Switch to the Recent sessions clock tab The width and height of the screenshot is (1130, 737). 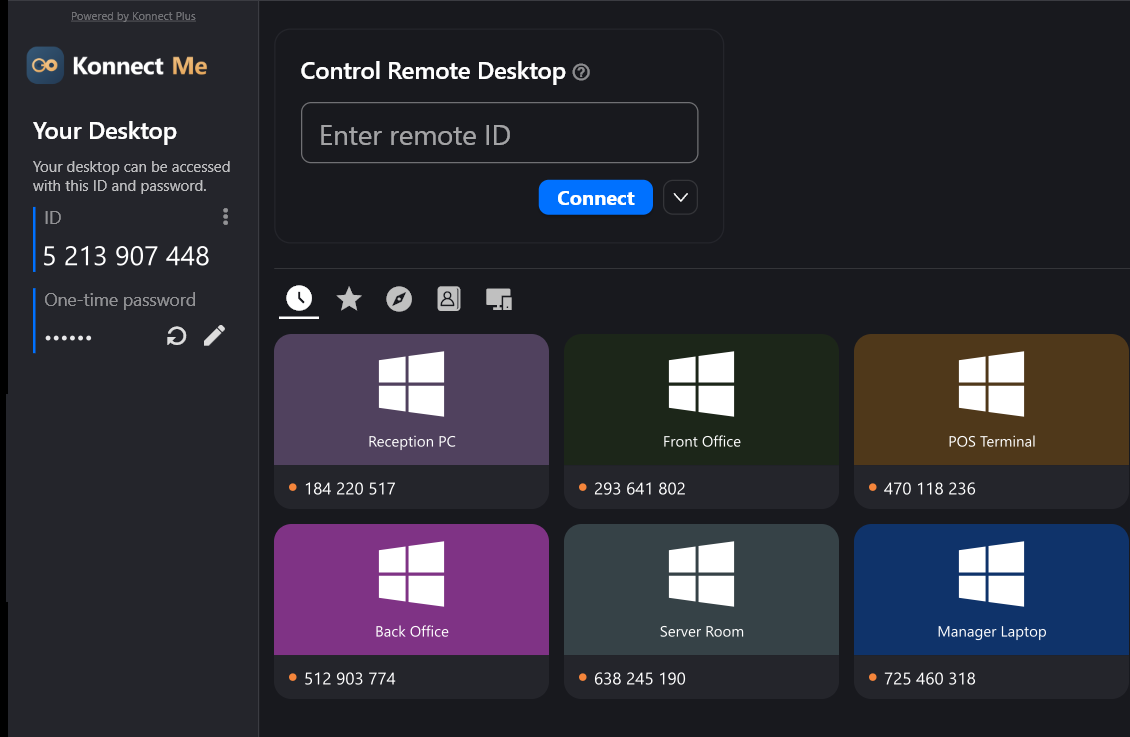tap(299, 298)
